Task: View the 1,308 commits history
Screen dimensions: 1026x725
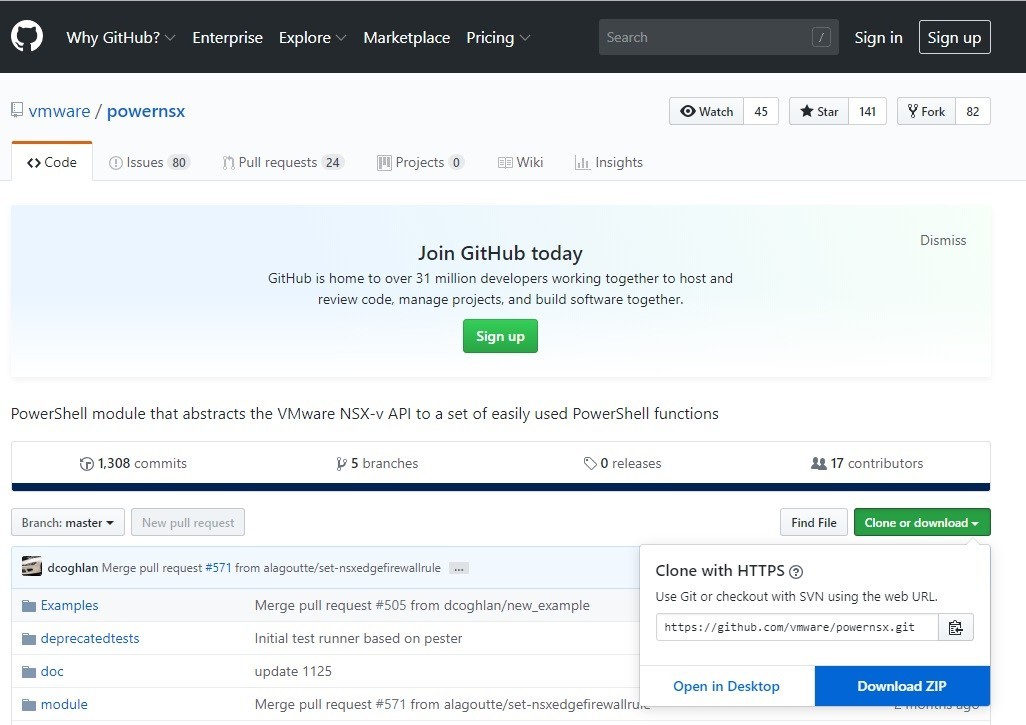Action: (x=133, y=464)
